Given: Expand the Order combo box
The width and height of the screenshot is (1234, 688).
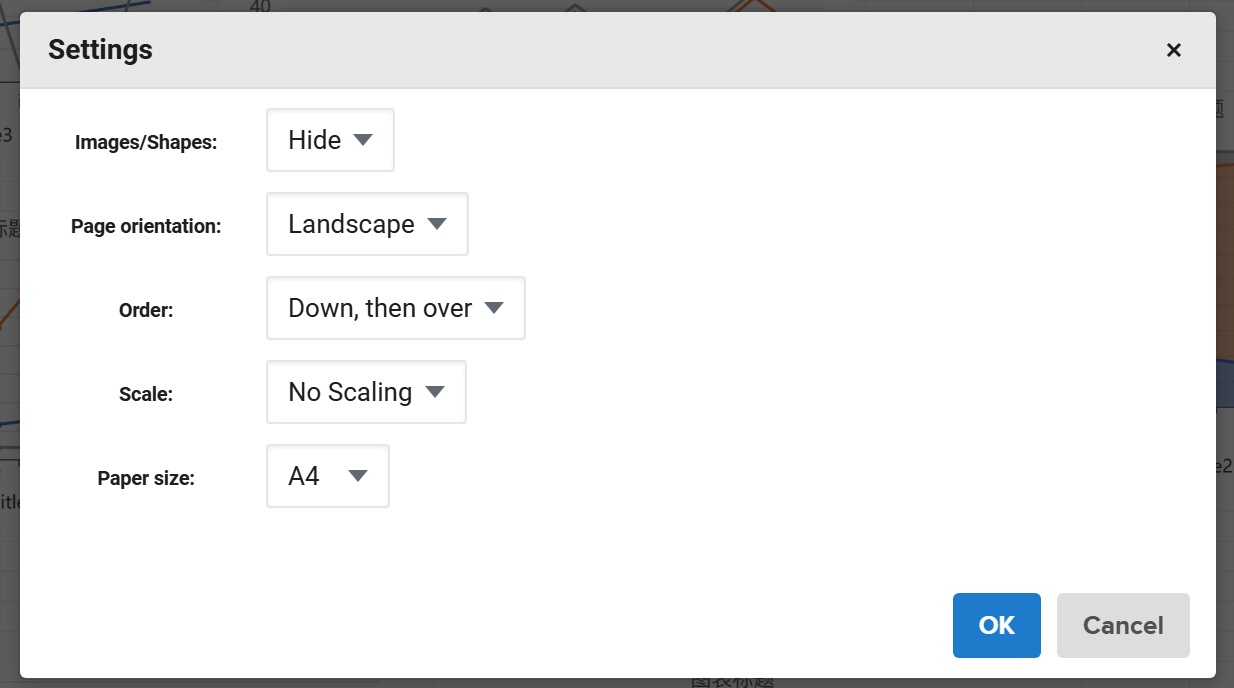Looking at the screenshot, I should pyautogui.click(x=395, y=308).
